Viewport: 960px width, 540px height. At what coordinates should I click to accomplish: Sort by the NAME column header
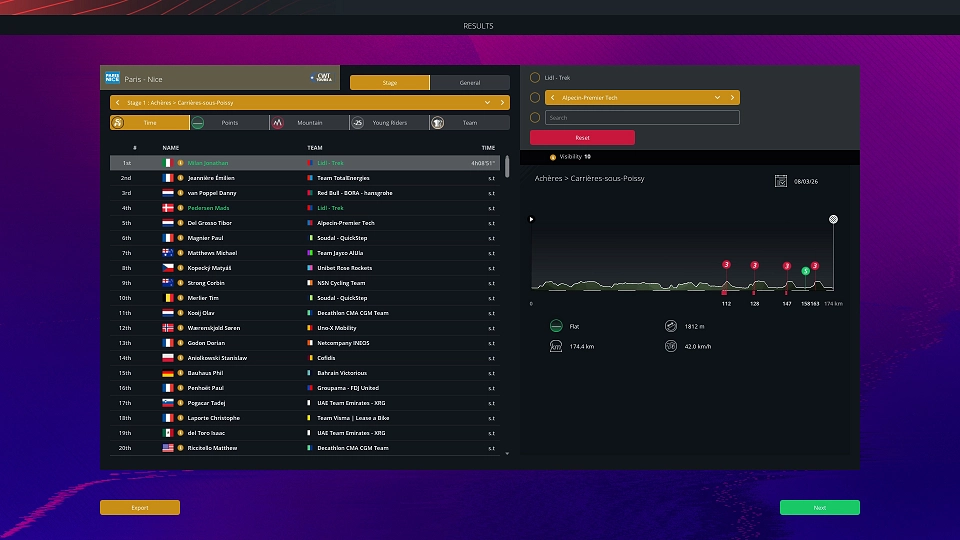(x=171, y=148)
